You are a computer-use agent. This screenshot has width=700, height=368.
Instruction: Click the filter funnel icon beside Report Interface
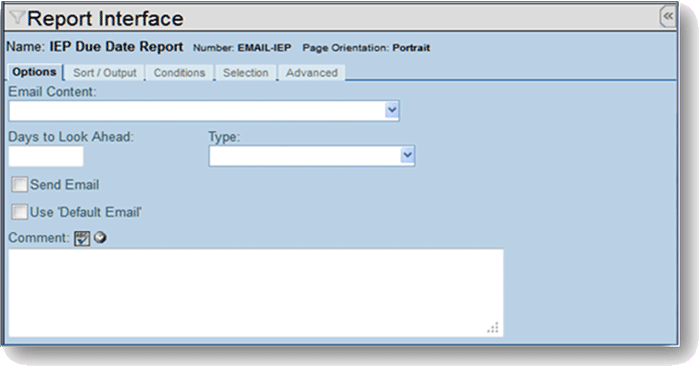click(17, 17)
